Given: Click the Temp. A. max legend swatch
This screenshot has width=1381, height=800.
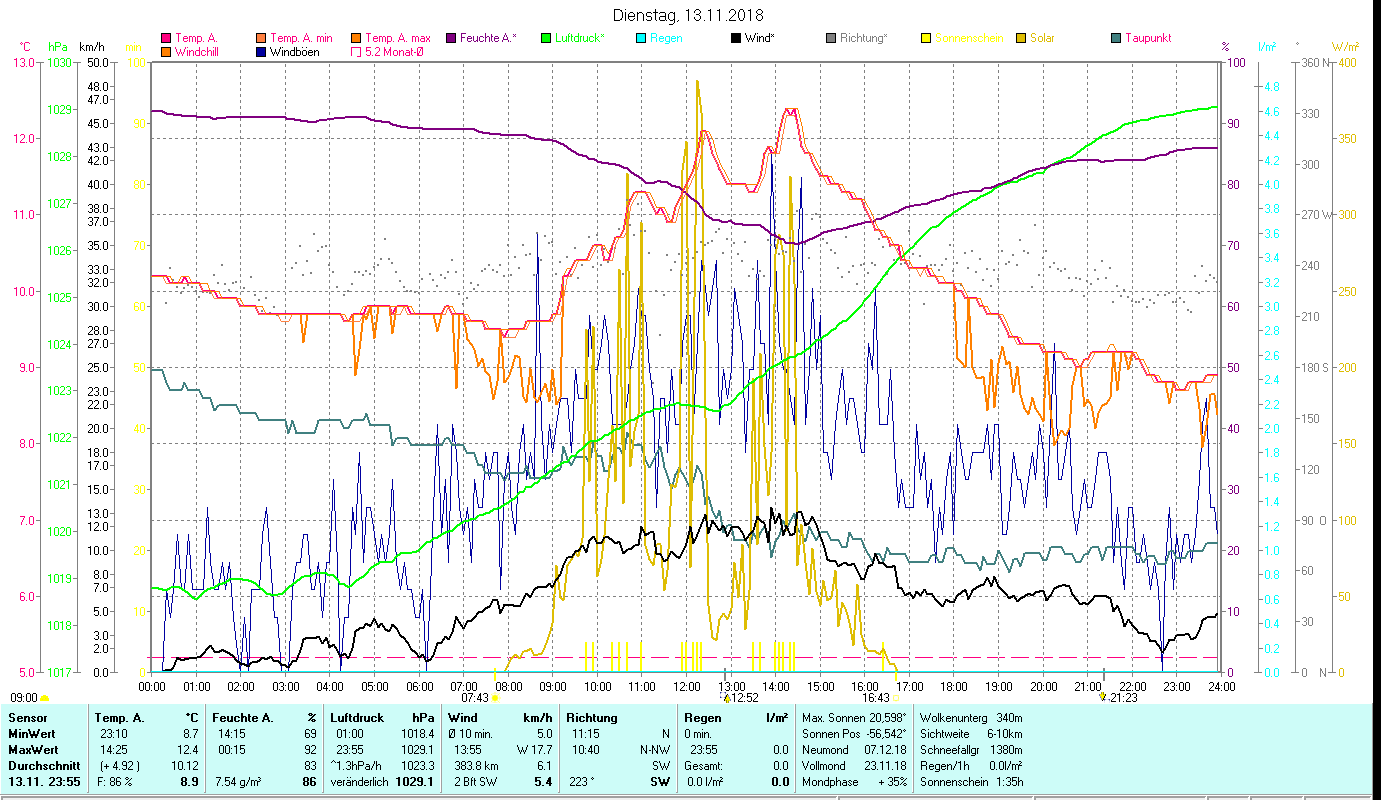Looking at the screenshot, I should coord(357,39).
